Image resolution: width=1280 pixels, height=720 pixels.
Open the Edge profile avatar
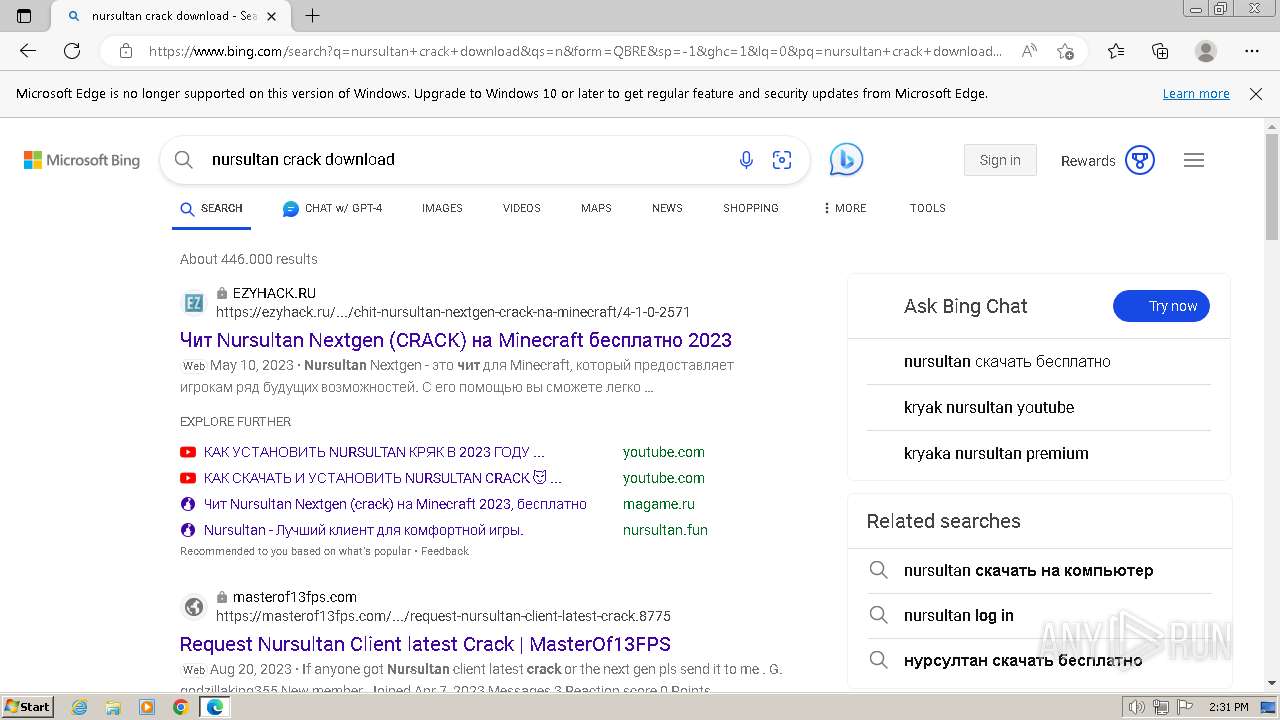point(1206,51)
